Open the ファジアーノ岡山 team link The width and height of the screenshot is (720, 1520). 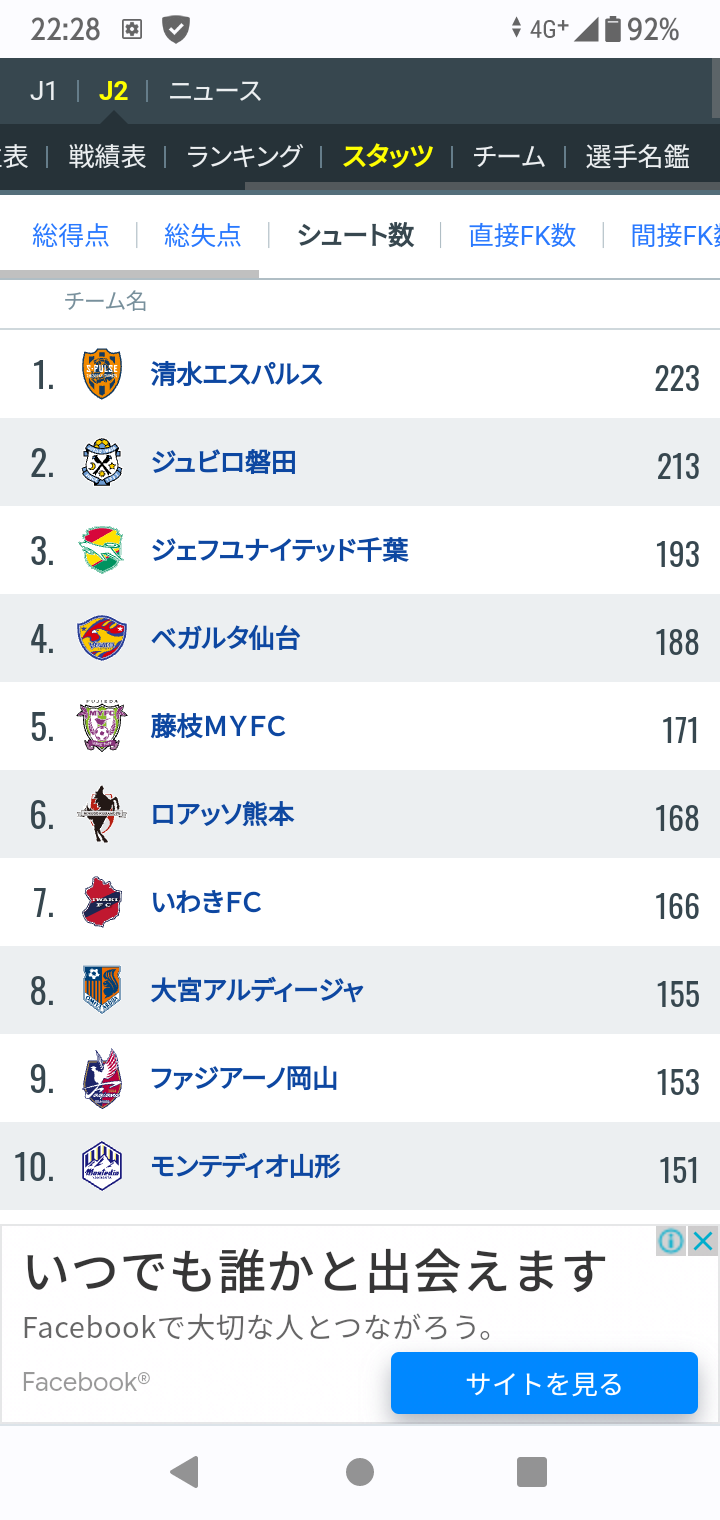244,1078
